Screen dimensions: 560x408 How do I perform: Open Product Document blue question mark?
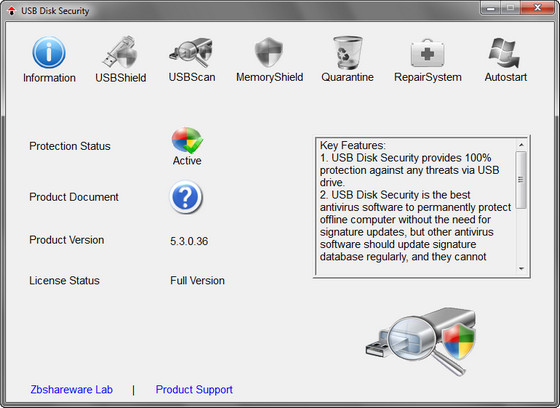coord(186,197)
